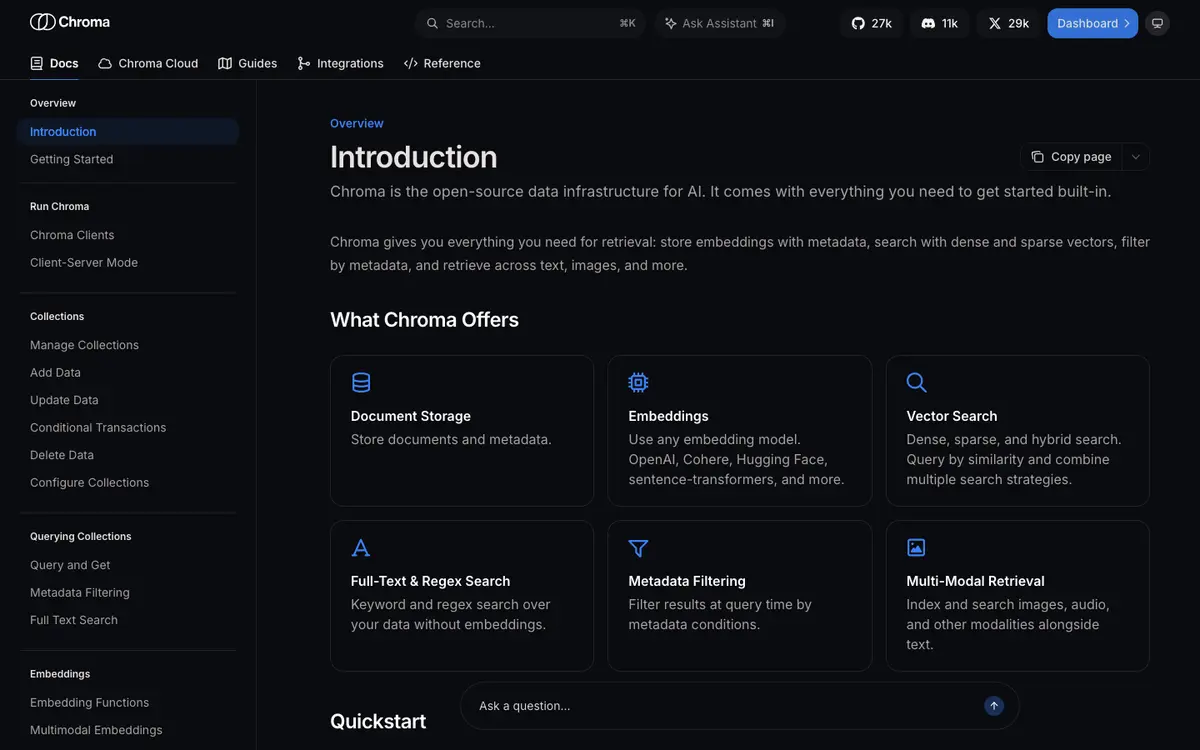
Task: Switch to the Reference tab
Action: pyautogui.click(x=442, y=63)
